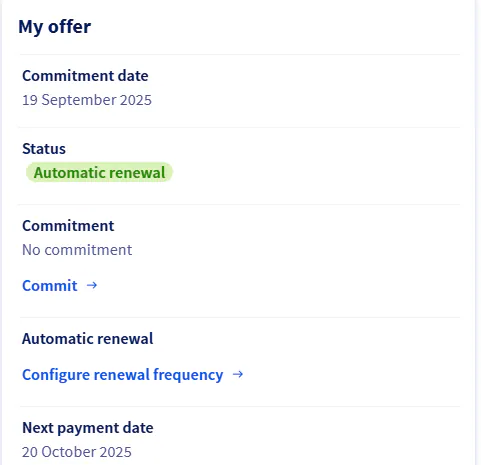This screenshot has width=481, height=465.
Task: Click the arrow next to Configure renewal frequency
Action: pyautogui.click(x=238, y=374)
